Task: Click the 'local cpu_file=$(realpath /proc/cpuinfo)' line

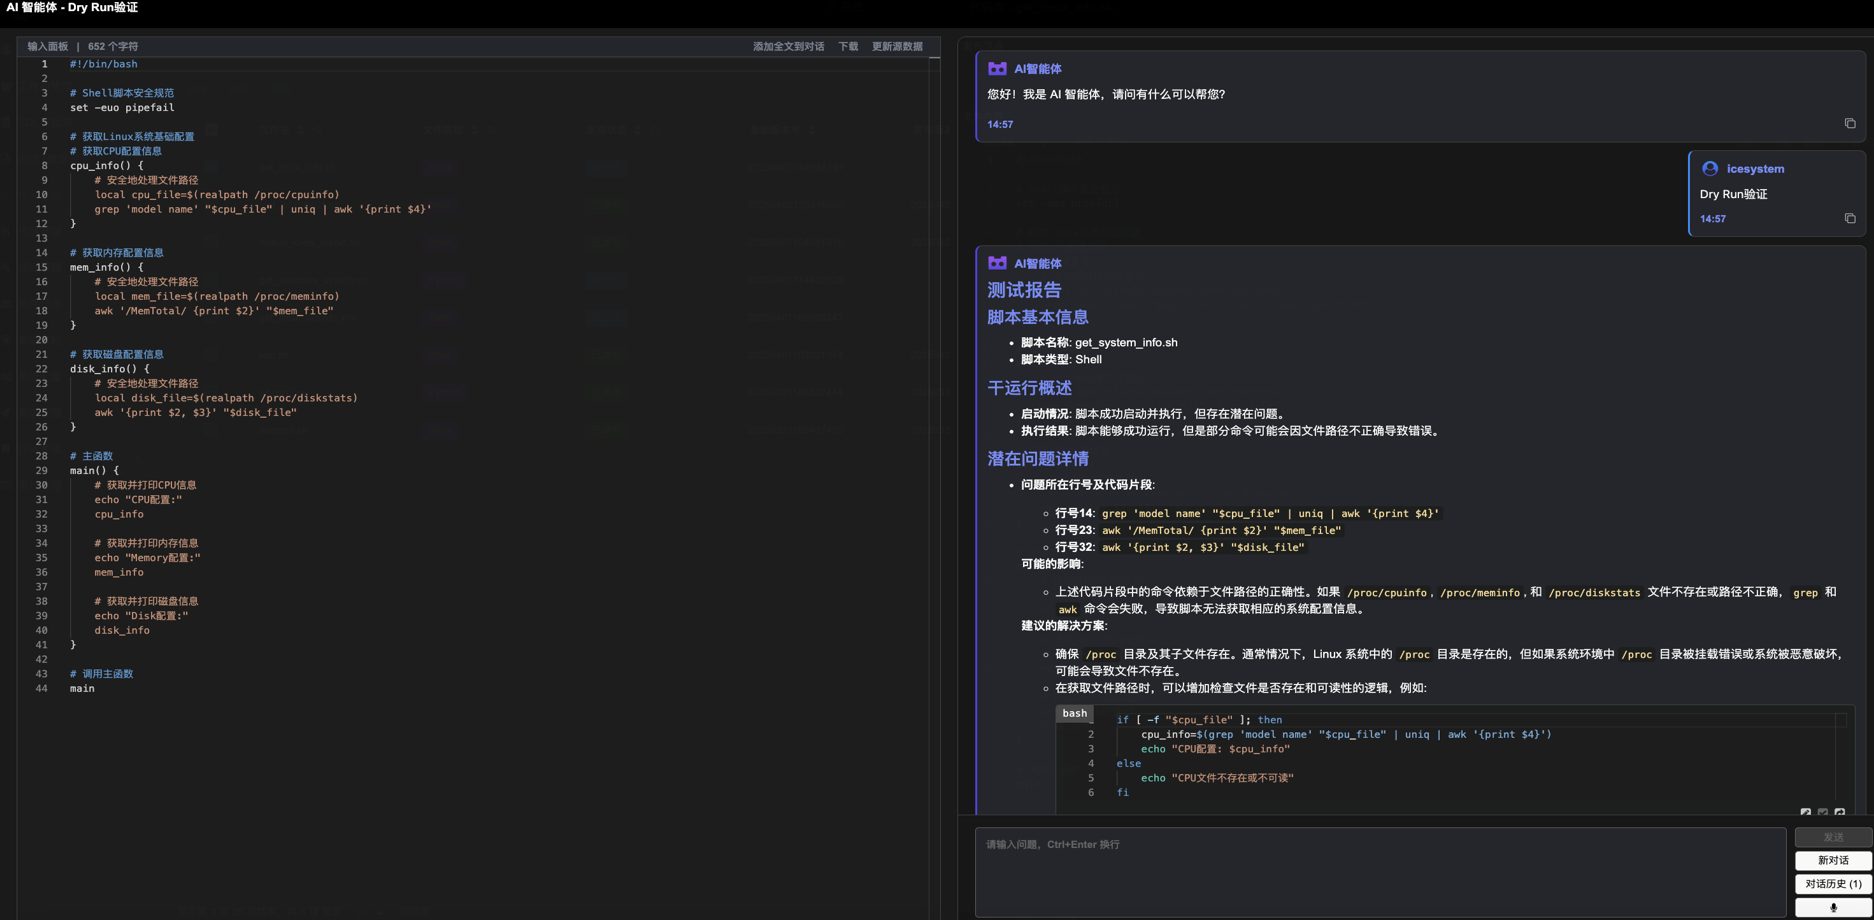Action: pos(217,194)
